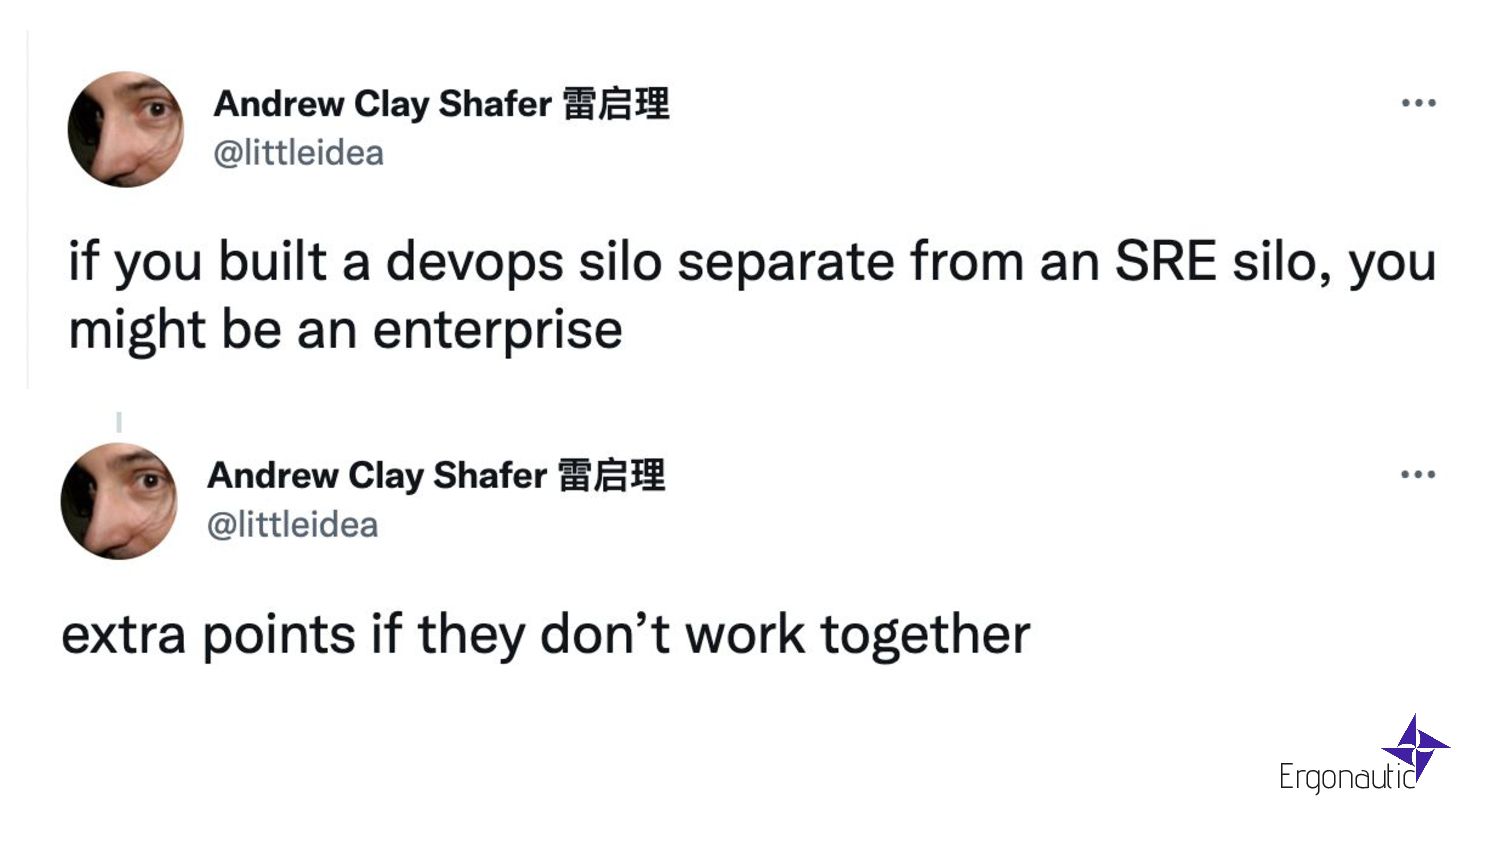This screenshot has height=844, width=1500.
Task: Open more options on the "extra points" reply
Action: (x=1418, y=475)
